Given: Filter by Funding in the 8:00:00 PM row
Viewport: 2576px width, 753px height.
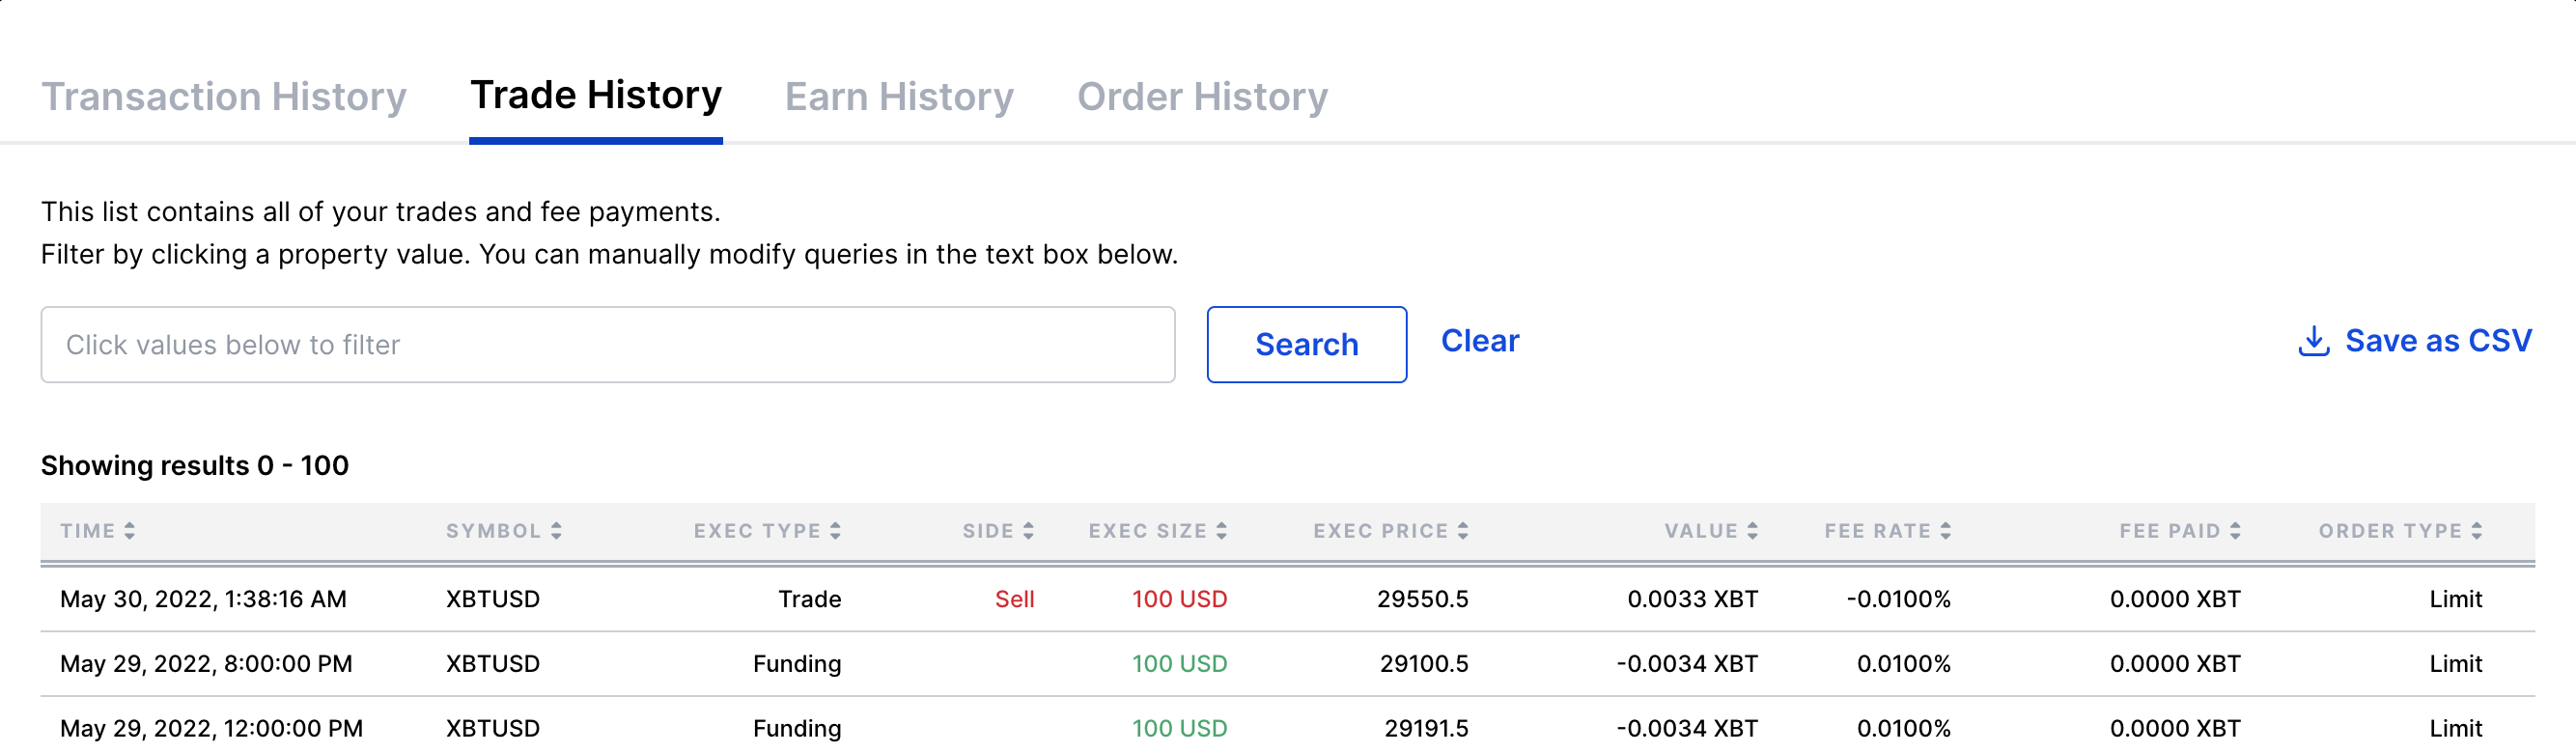Looking at the screenshot, I should (x=797, y=664).
